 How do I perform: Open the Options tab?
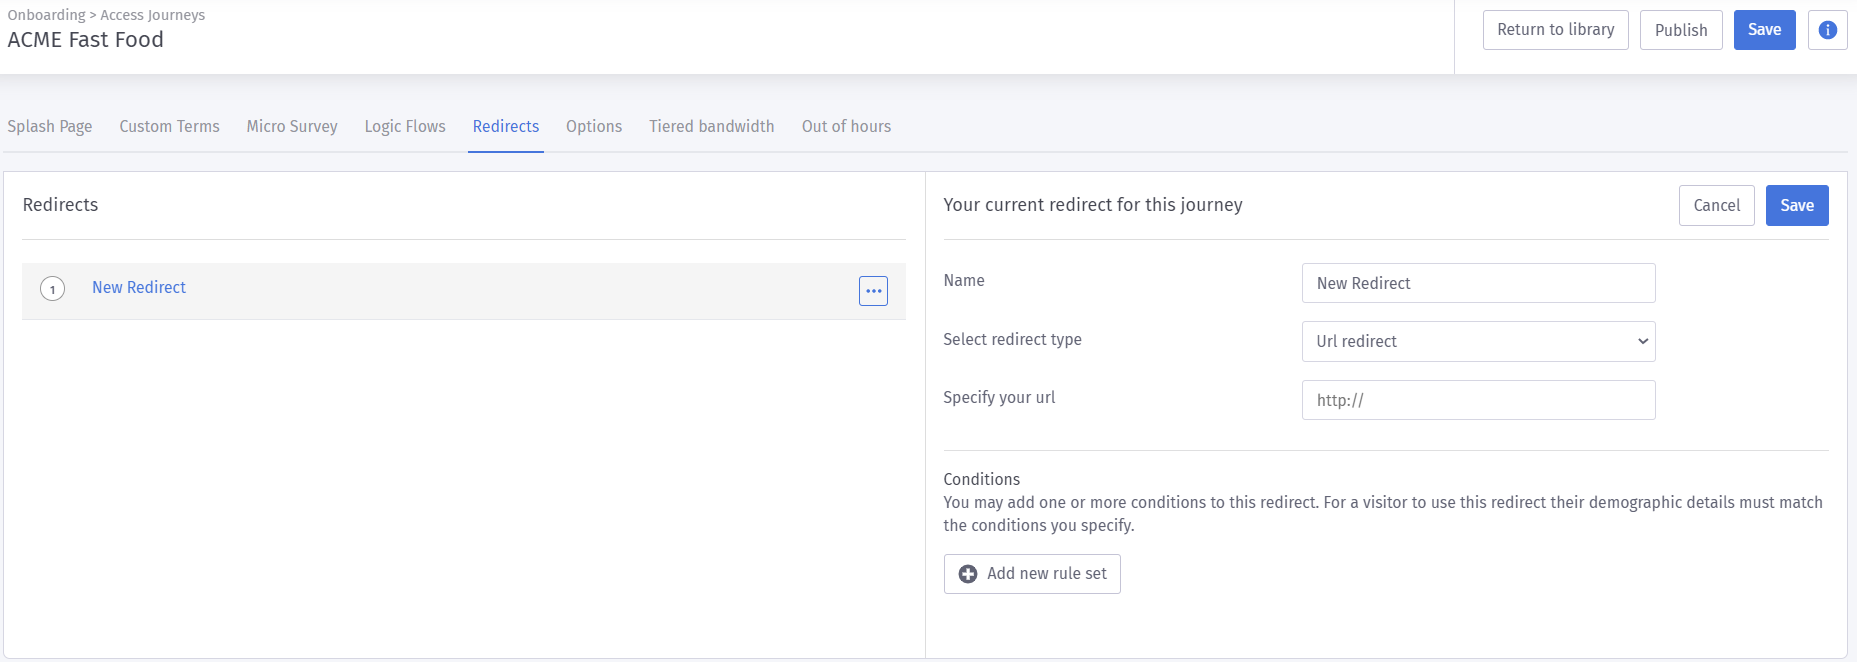[x=594, y=126]
